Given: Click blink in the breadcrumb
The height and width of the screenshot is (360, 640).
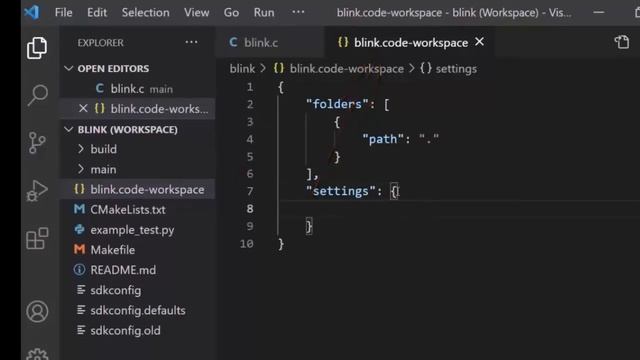Looking at the screenshot, I should 242,69.
